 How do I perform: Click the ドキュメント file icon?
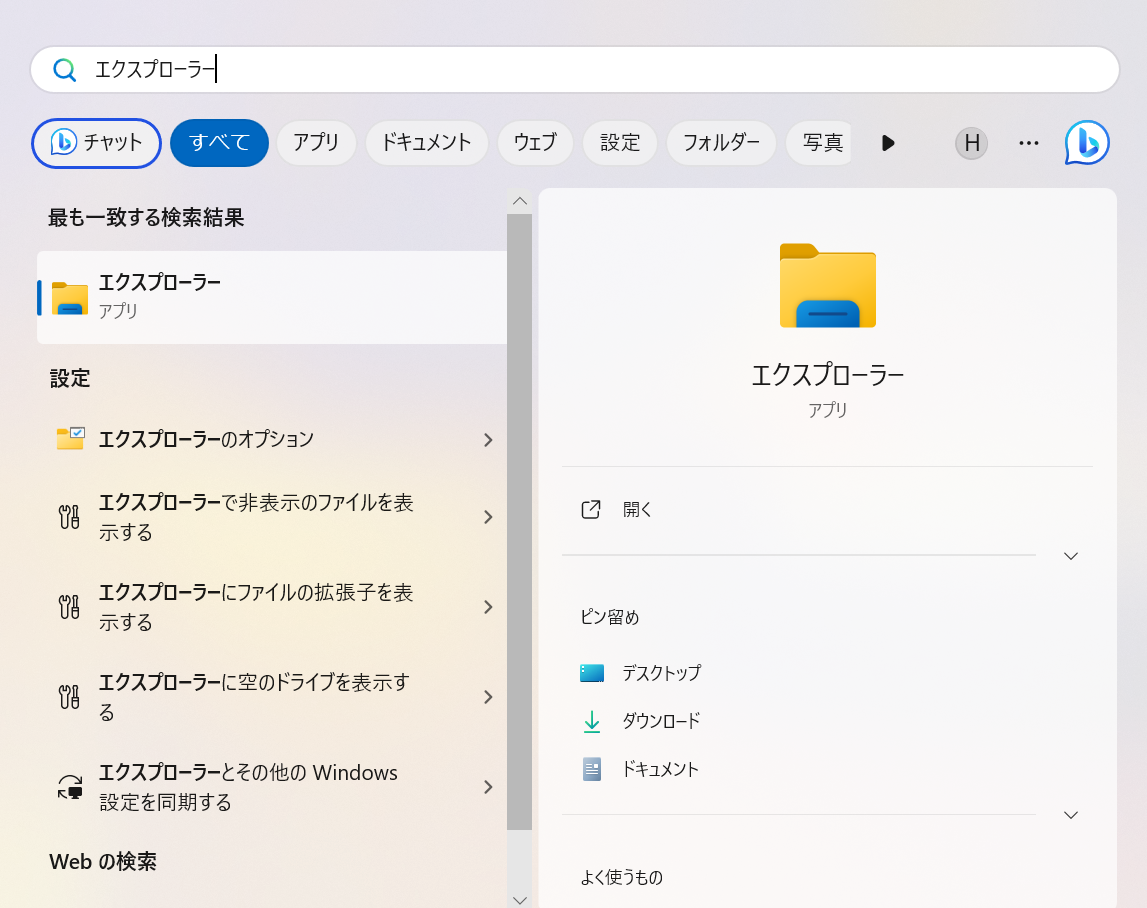pyautogui.click(x=592, y=769)
